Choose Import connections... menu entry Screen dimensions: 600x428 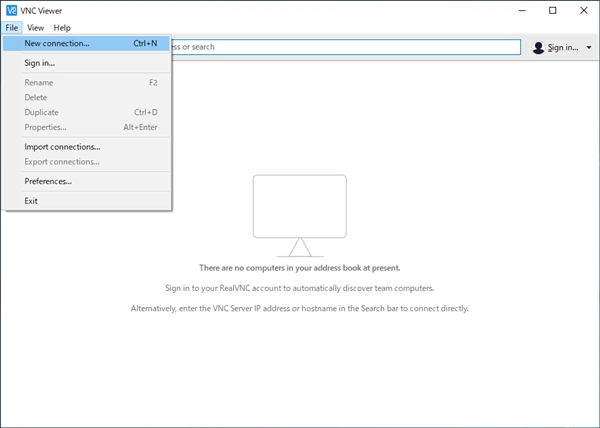click(x=86, y=147)
